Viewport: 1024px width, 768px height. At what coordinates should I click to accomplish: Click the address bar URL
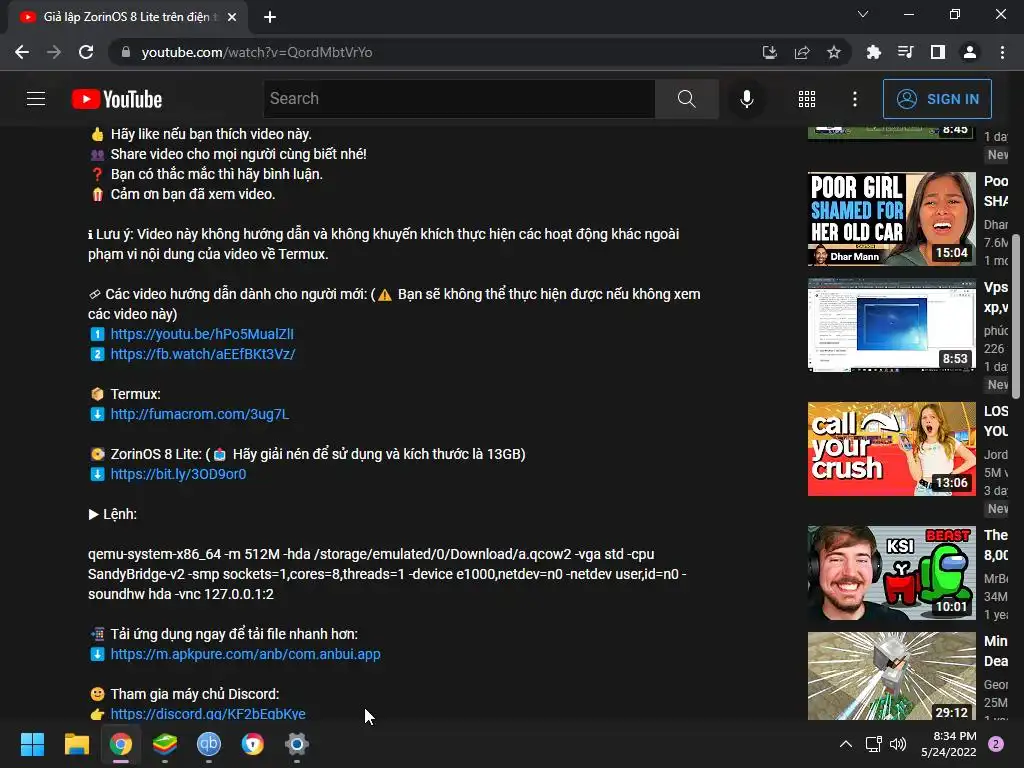[x=257, y=52]
